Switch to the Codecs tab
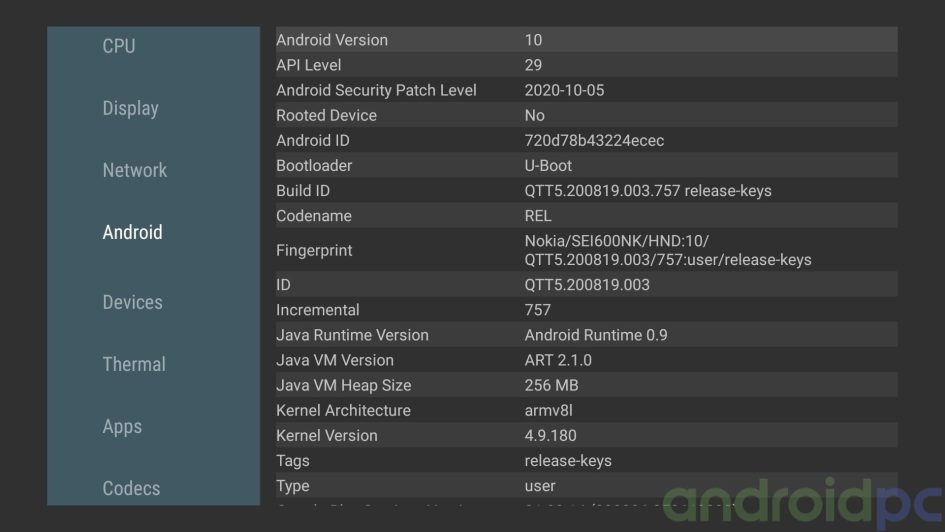945x532 pixels. pos(131,488)
